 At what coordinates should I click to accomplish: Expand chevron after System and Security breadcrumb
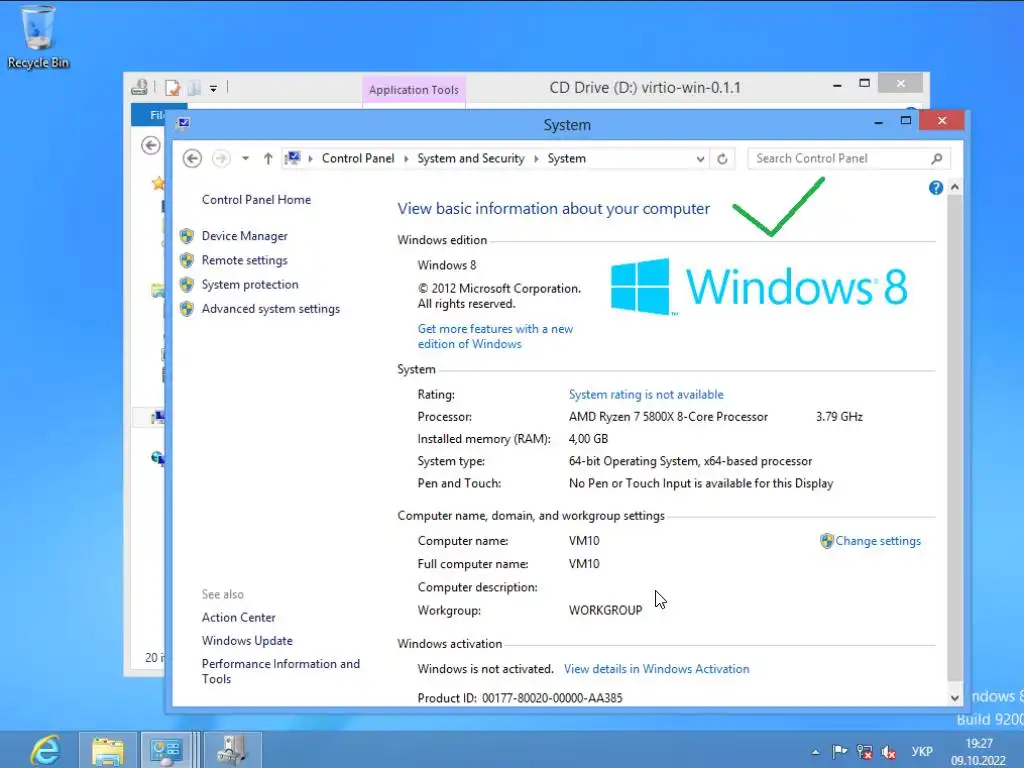point(536,159)
